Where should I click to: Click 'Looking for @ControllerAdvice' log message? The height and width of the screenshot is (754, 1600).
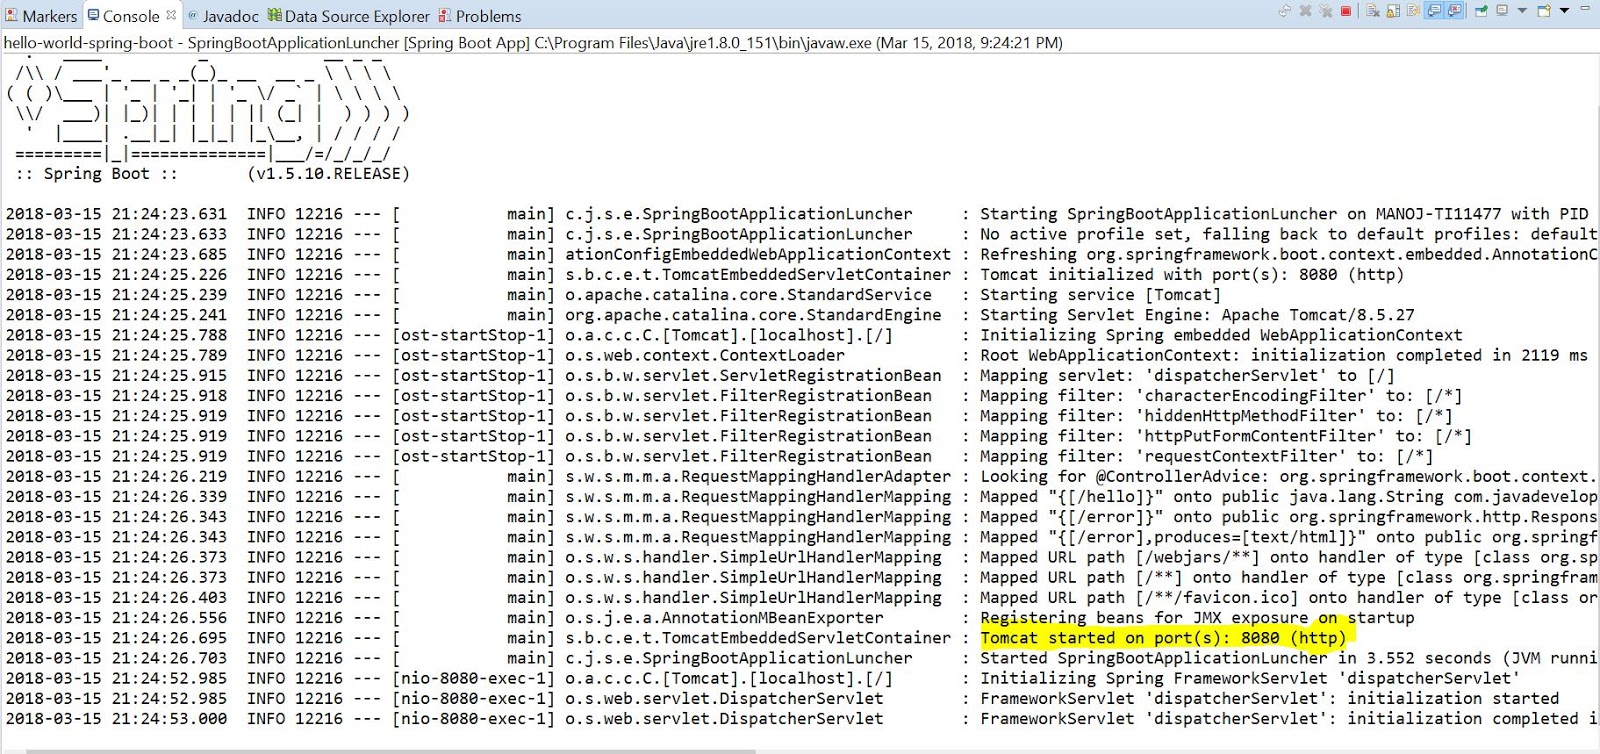1289,477
